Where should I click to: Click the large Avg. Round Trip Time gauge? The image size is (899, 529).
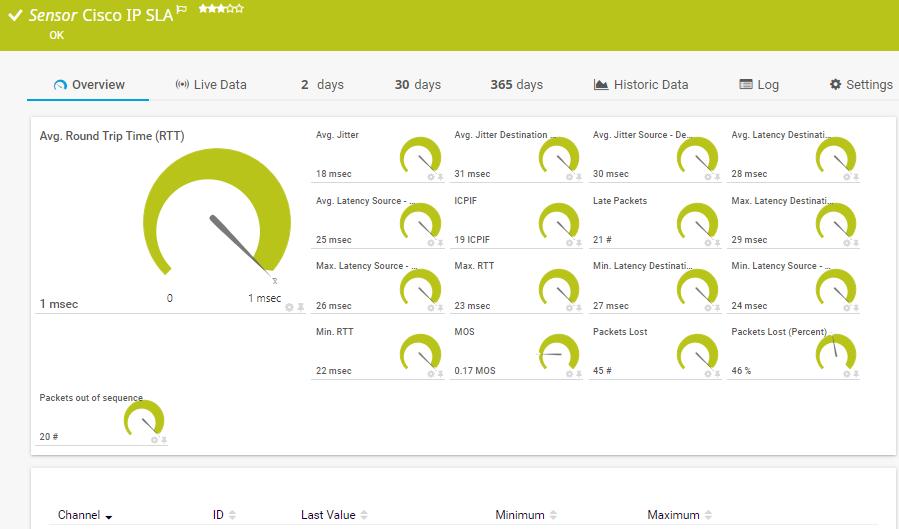(x=217, y=213)
